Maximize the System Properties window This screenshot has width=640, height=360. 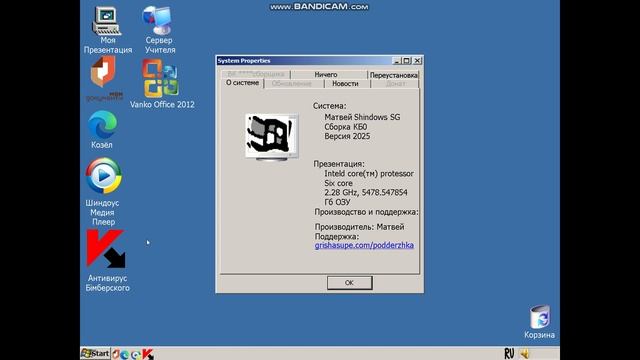[407, 61]
